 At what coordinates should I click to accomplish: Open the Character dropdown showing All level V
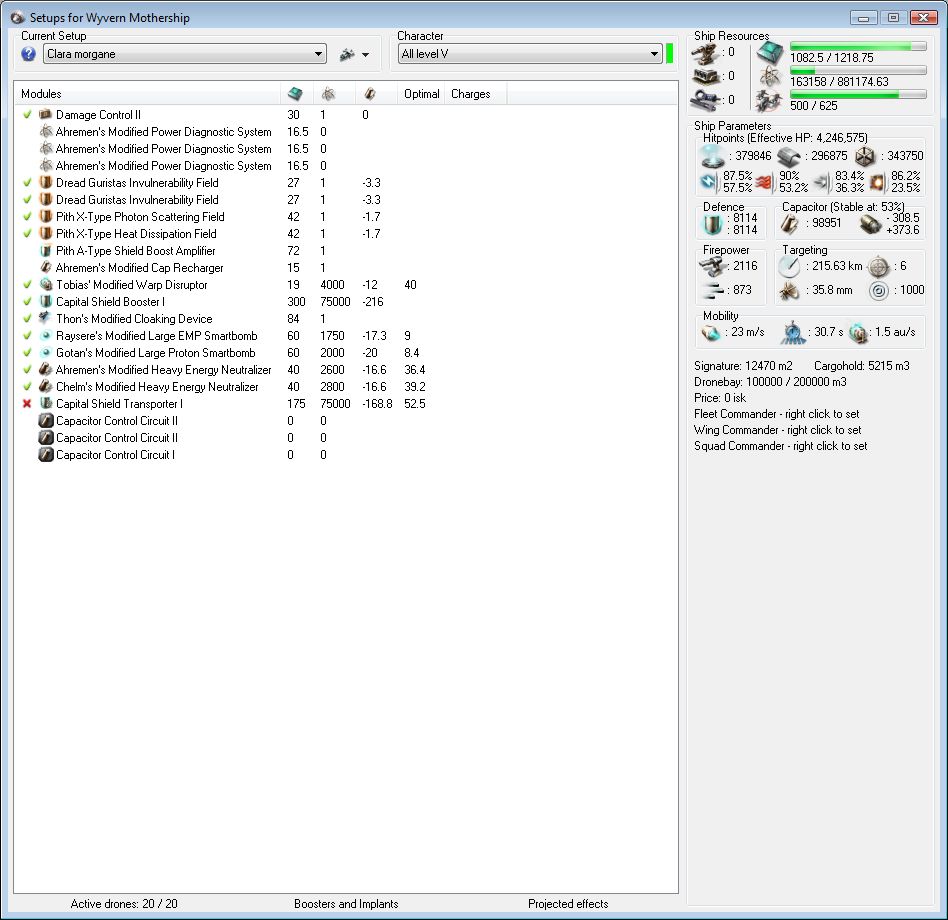click(x=530, y=54)
